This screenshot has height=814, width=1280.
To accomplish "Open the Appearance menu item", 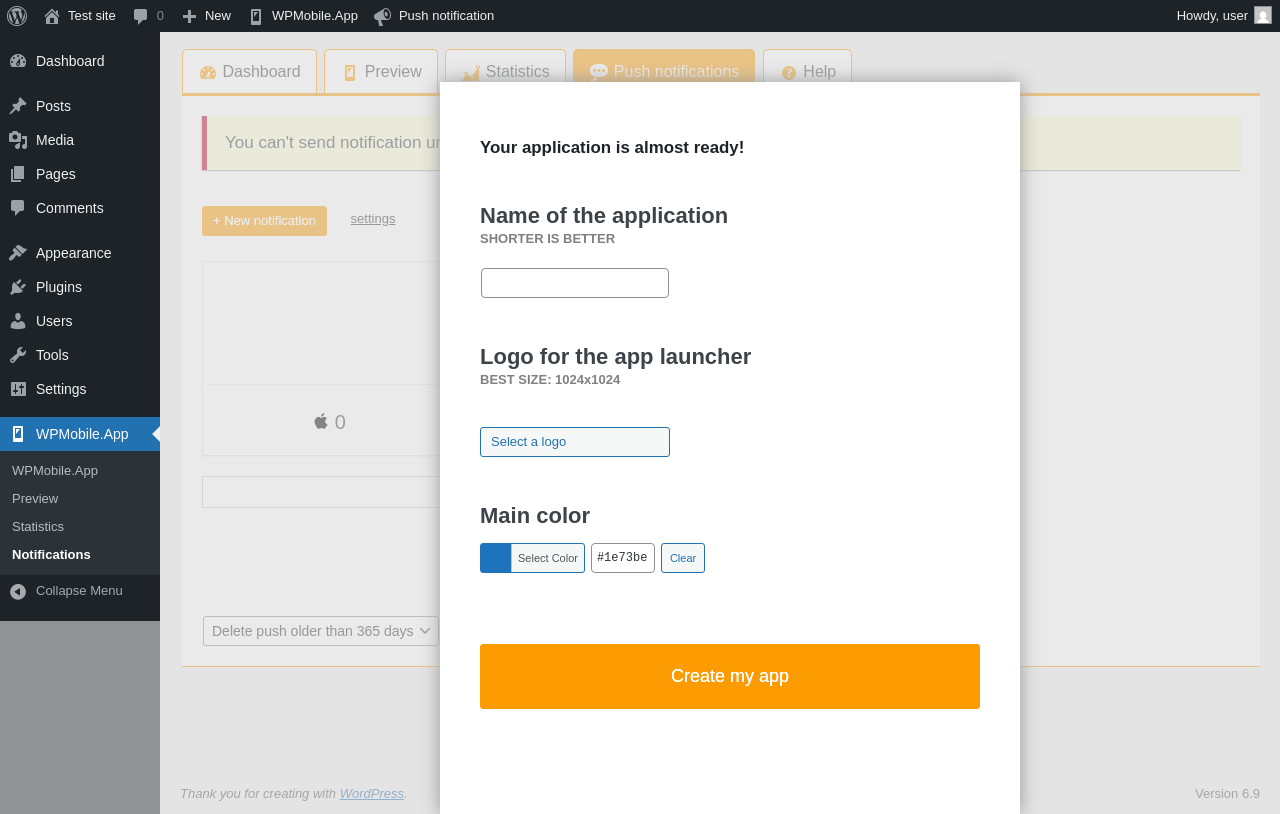I will click(x=73, y=253).
